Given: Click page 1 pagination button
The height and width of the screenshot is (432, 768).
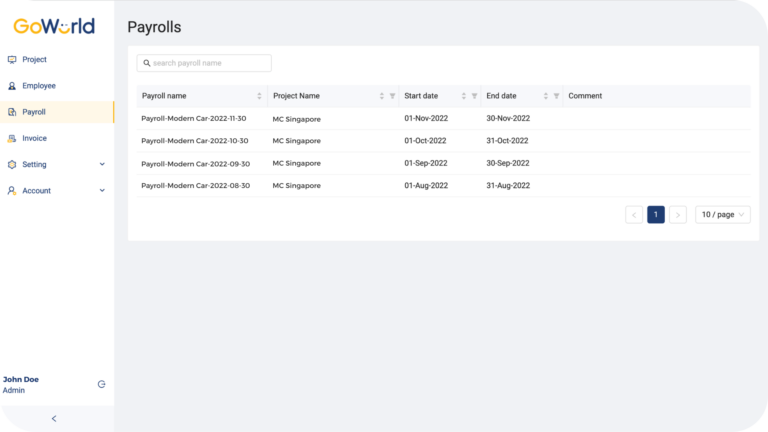Looking at the screenshot, I should (x=656, y=215).
